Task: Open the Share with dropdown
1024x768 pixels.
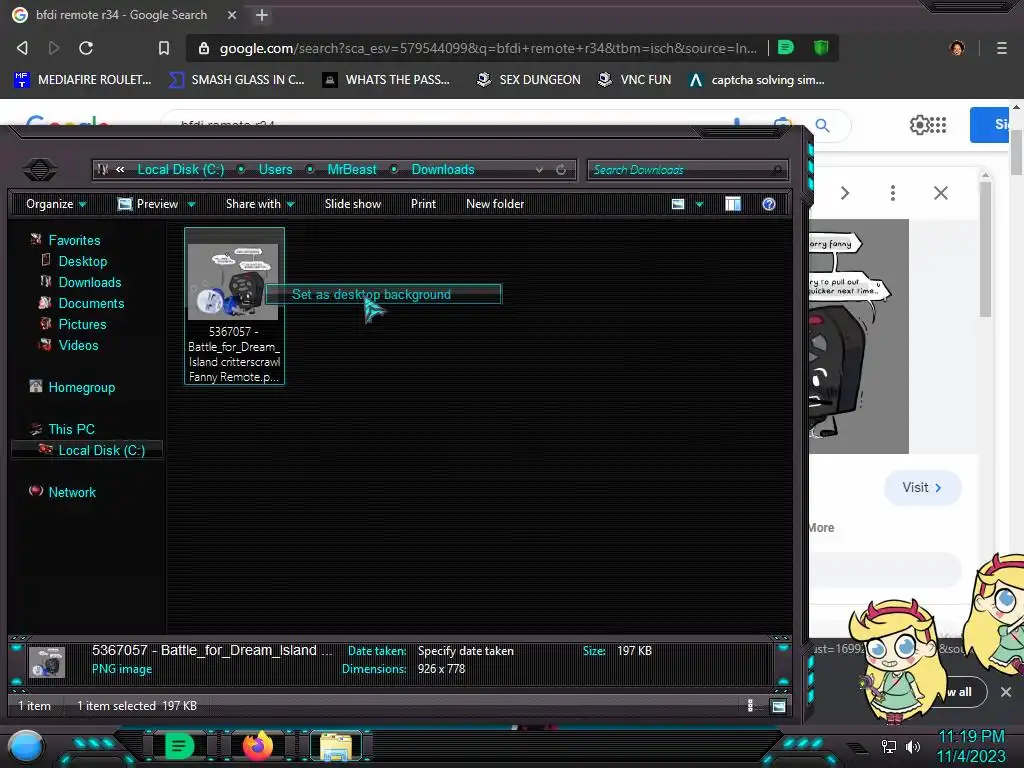Action: coord(260,204)
